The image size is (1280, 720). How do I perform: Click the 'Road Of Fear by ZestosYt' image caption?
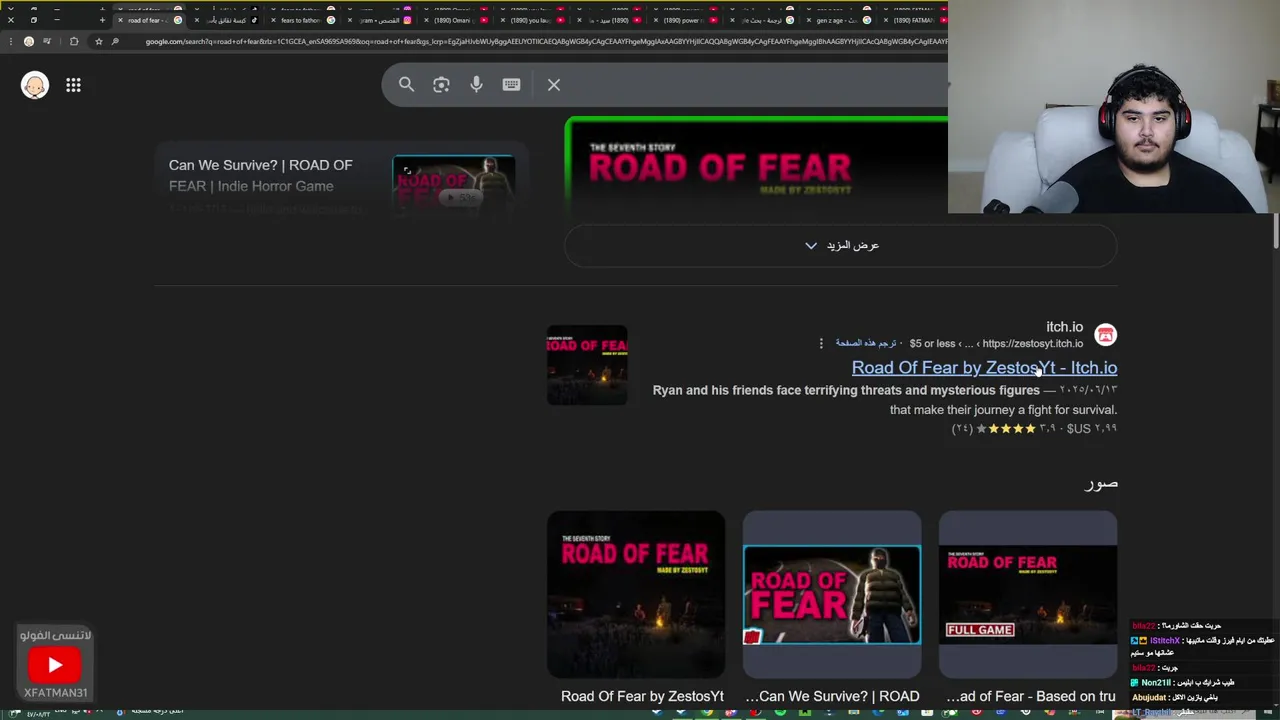(642, 696)
